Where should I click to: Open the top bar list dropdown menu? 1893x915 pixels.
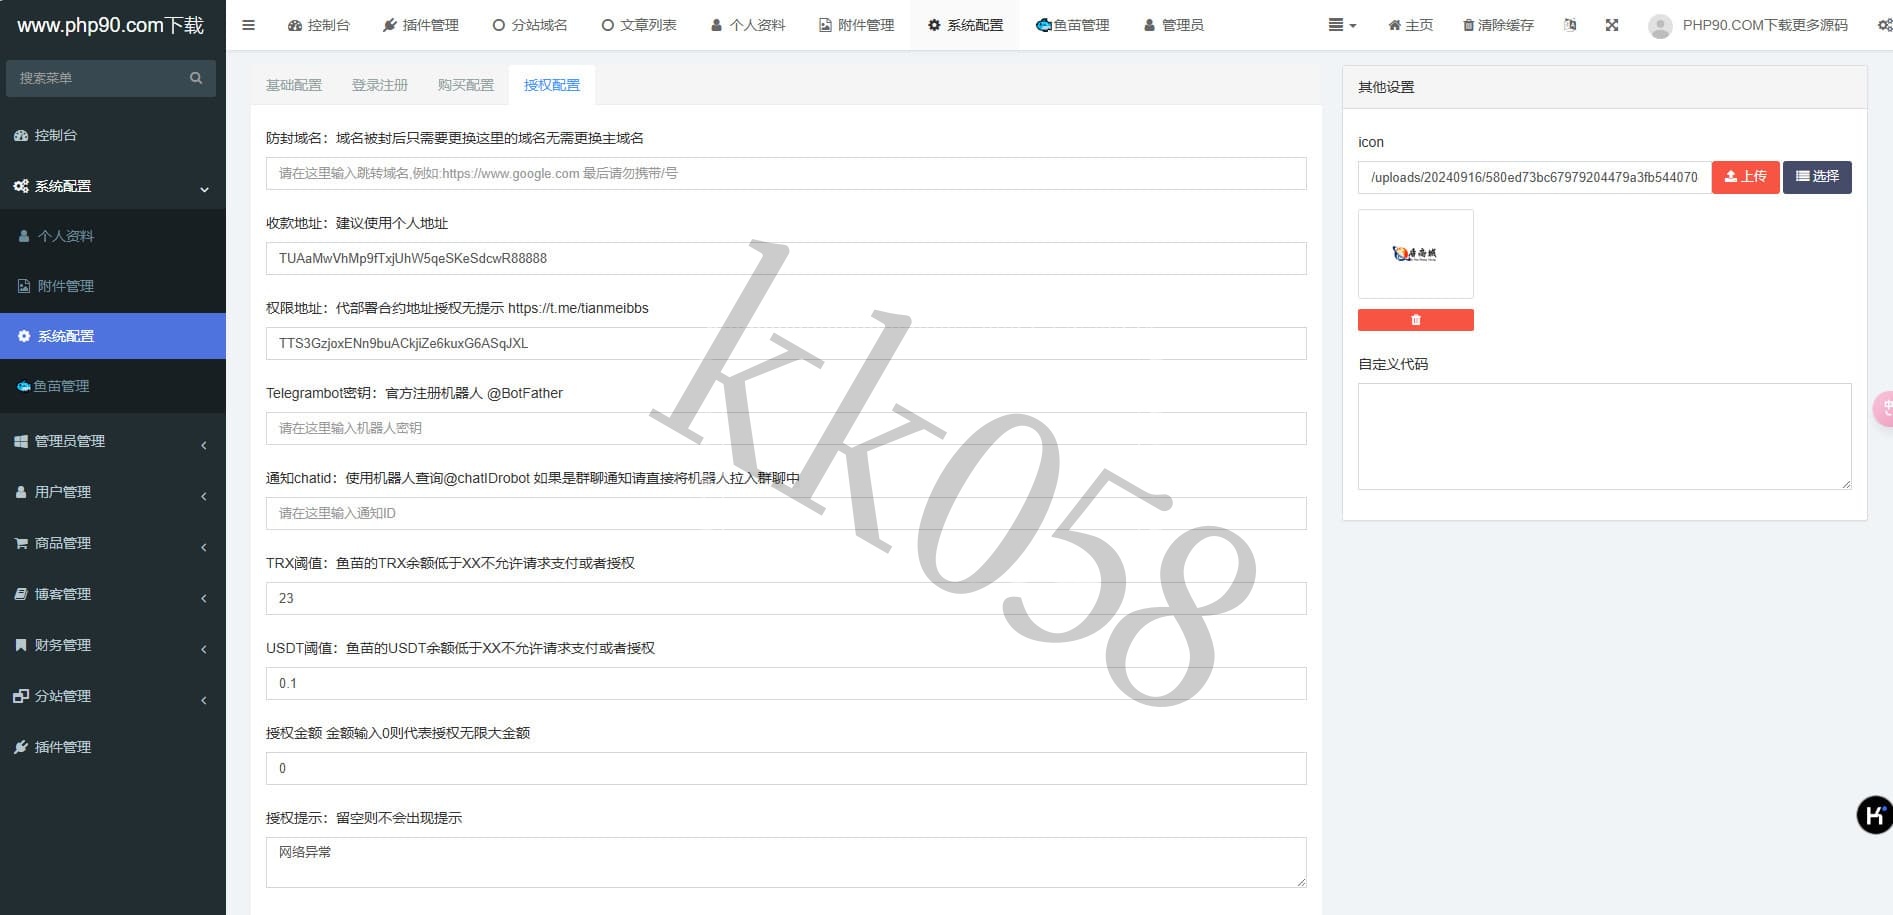pos(1341,25)
